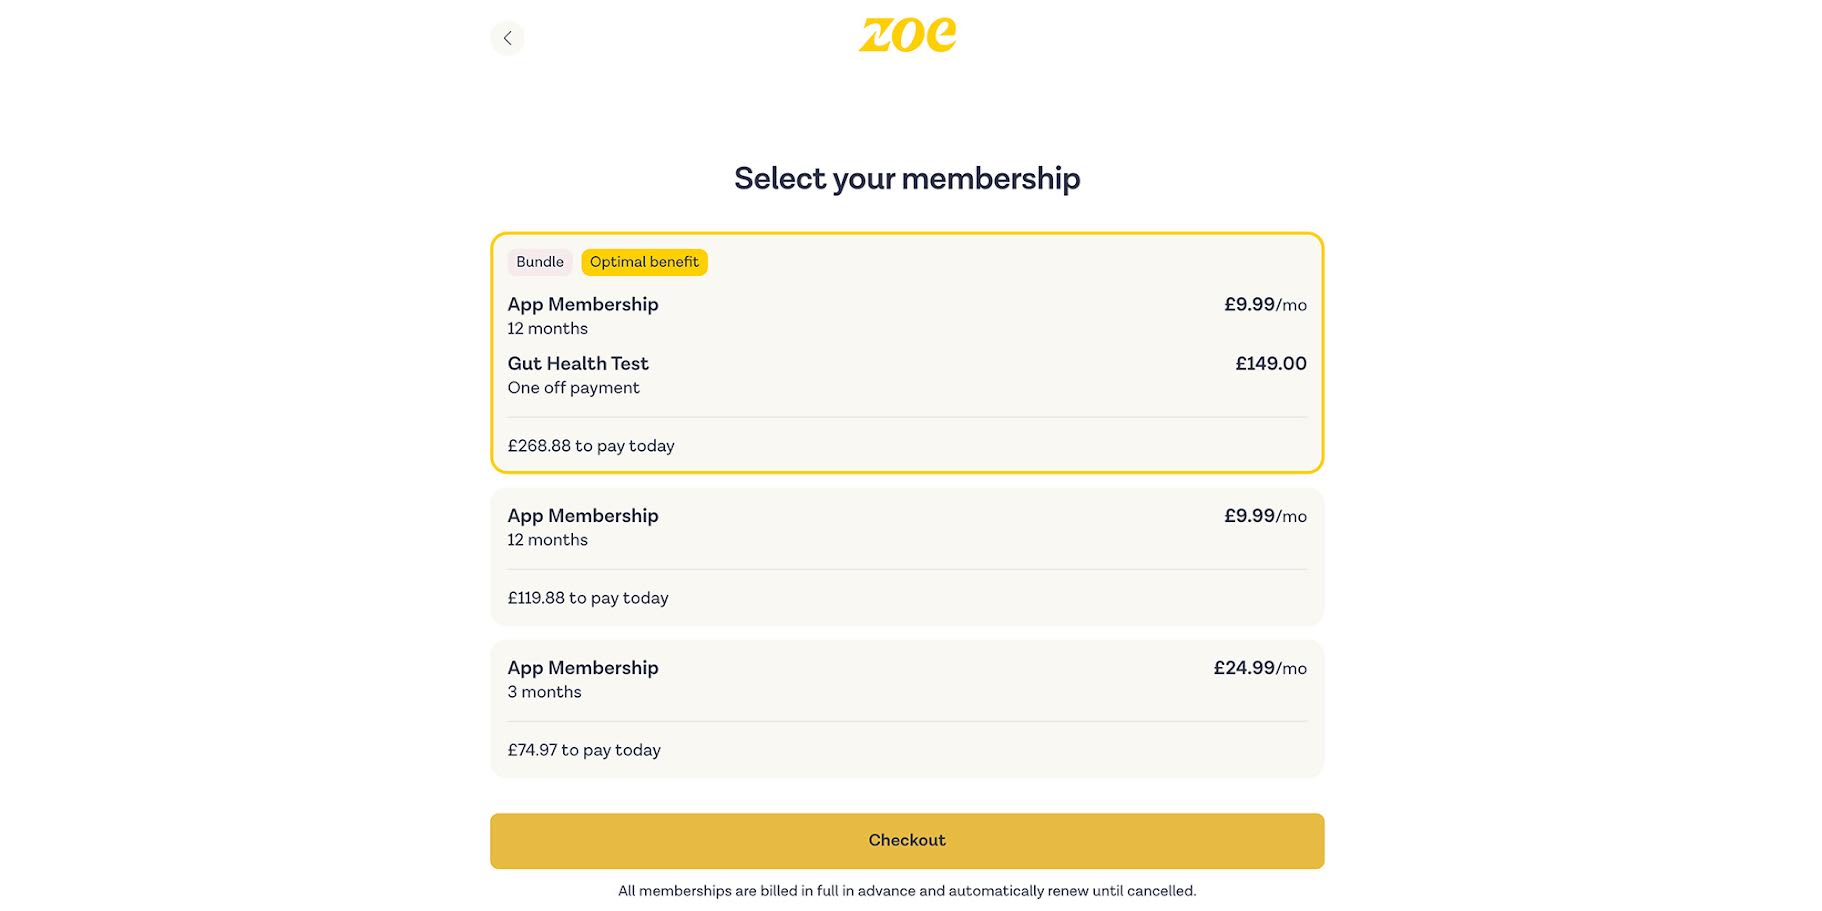The width and height of the screenshot is (1822, 911).
Task: Click the Select your membership heading
Action: pos(907,178)
